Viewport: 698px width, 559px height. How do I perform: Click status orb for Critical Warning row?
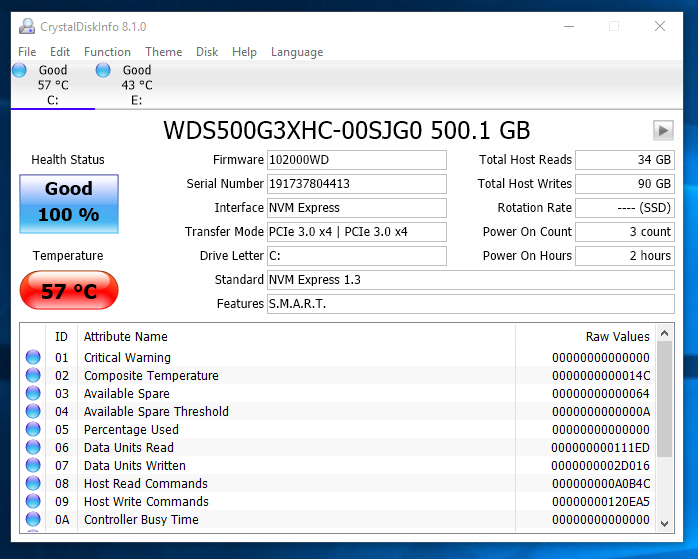[33, 357]
